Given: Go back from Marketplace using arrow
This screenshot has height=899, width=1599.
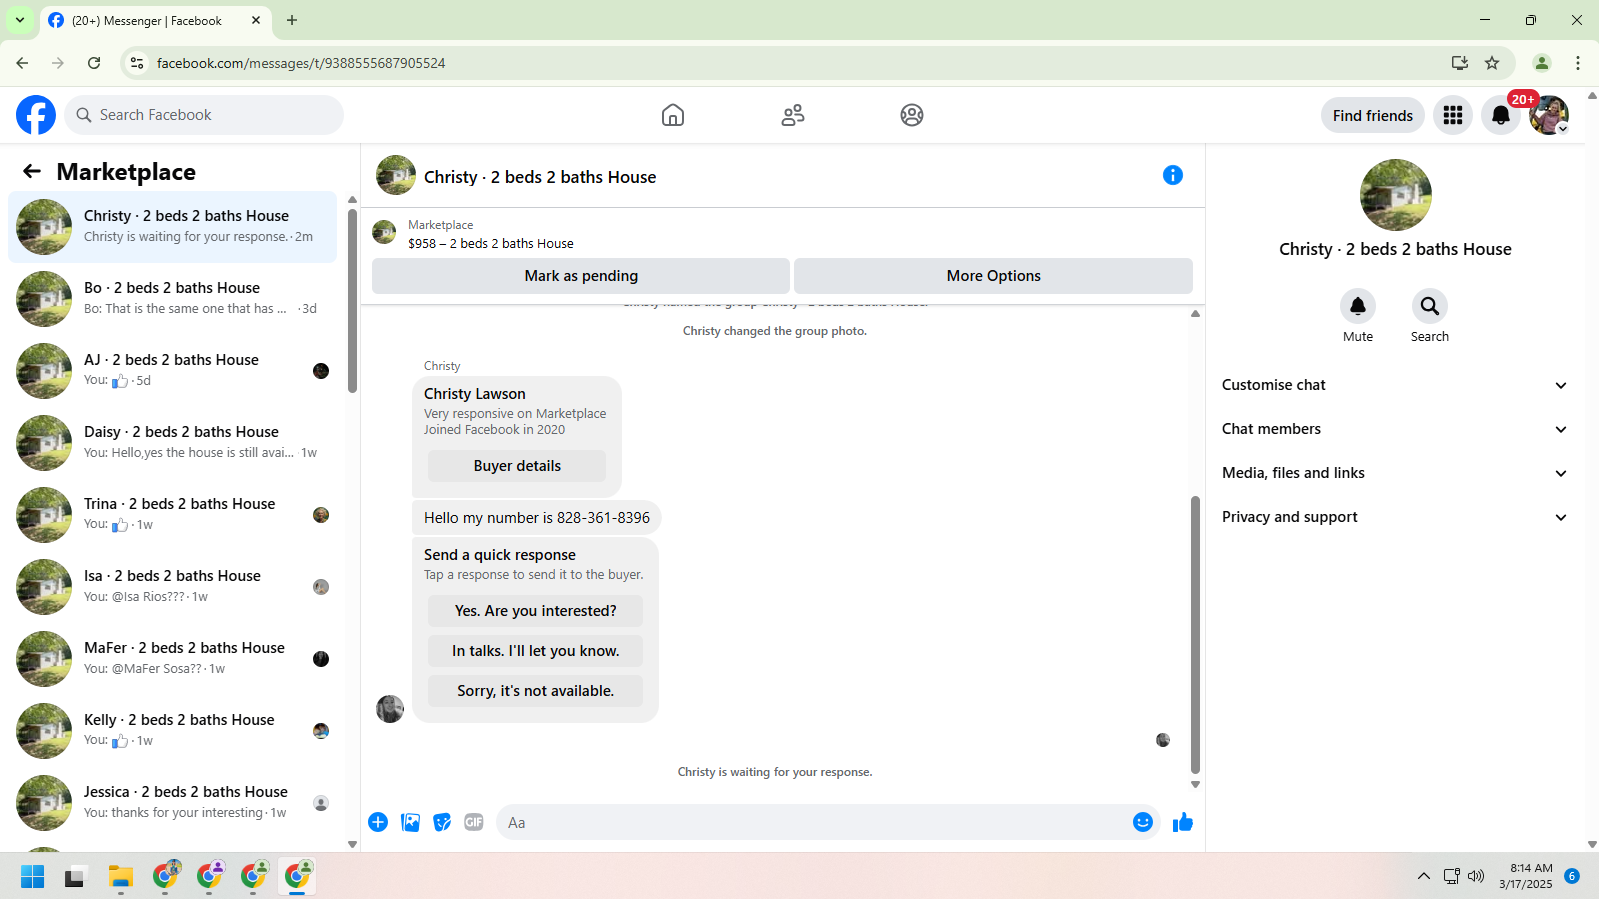Looking at the screenshot, I should (32, 171).
